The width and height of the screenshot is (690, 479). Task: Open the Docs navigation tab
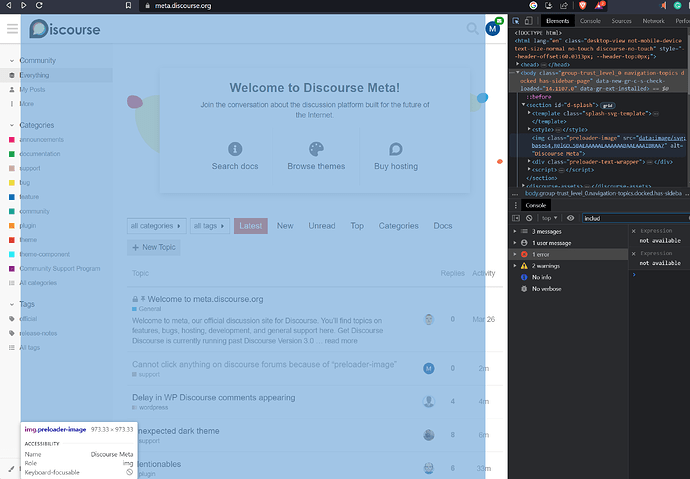pos(443,226)
